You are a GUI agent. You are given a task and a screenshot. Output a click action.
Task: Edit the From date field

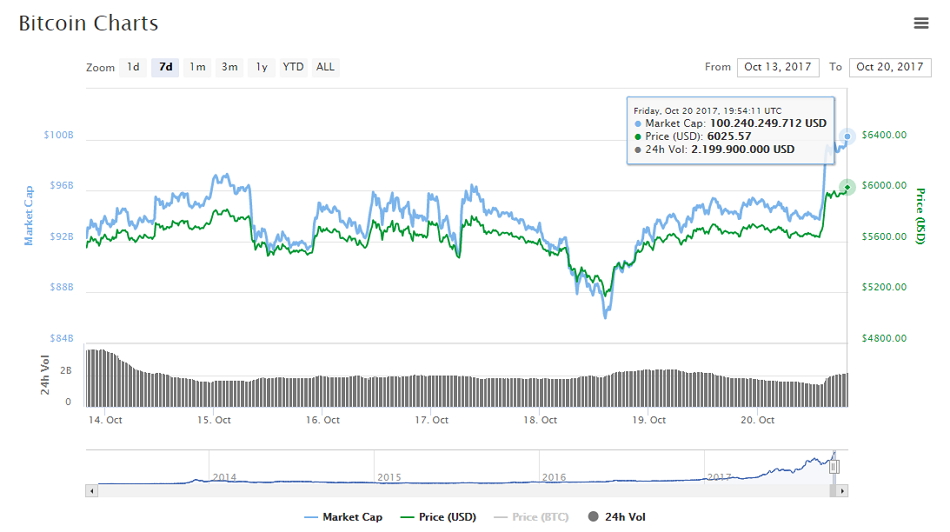pyautogui.click(x=778, y=67)
